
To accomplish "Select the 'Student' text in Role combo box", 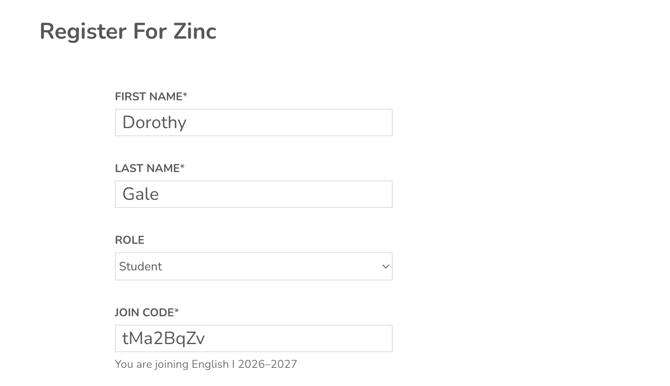I will 140,266.
